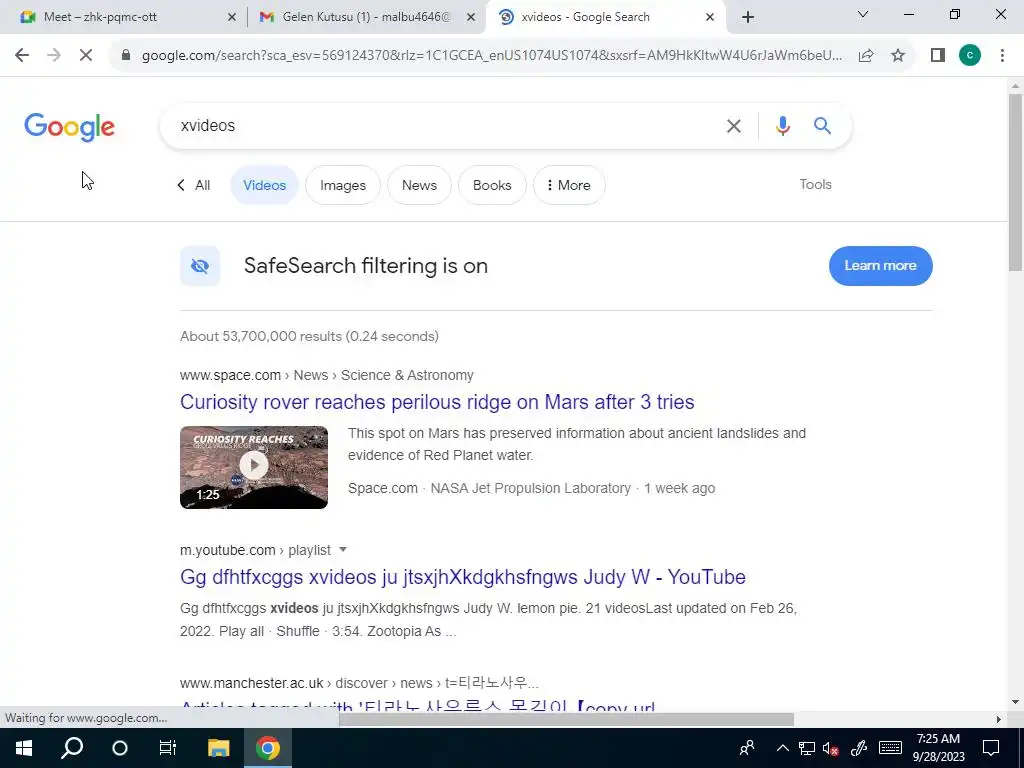The height and width of the screenshot is (768, 1024).
Task: Click the www.space.com breadcrumb
Action: tap(230, 376)
